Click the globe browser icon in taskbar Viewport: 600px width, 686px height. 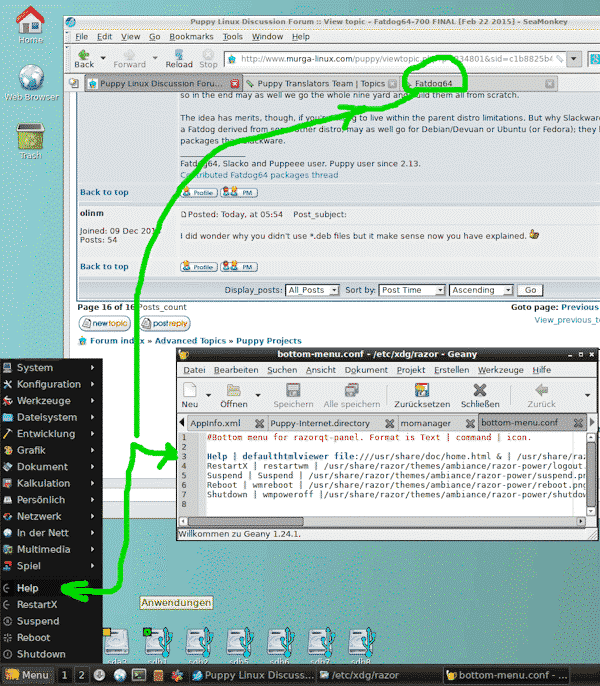pyautogui.click(x=120, y=675)
